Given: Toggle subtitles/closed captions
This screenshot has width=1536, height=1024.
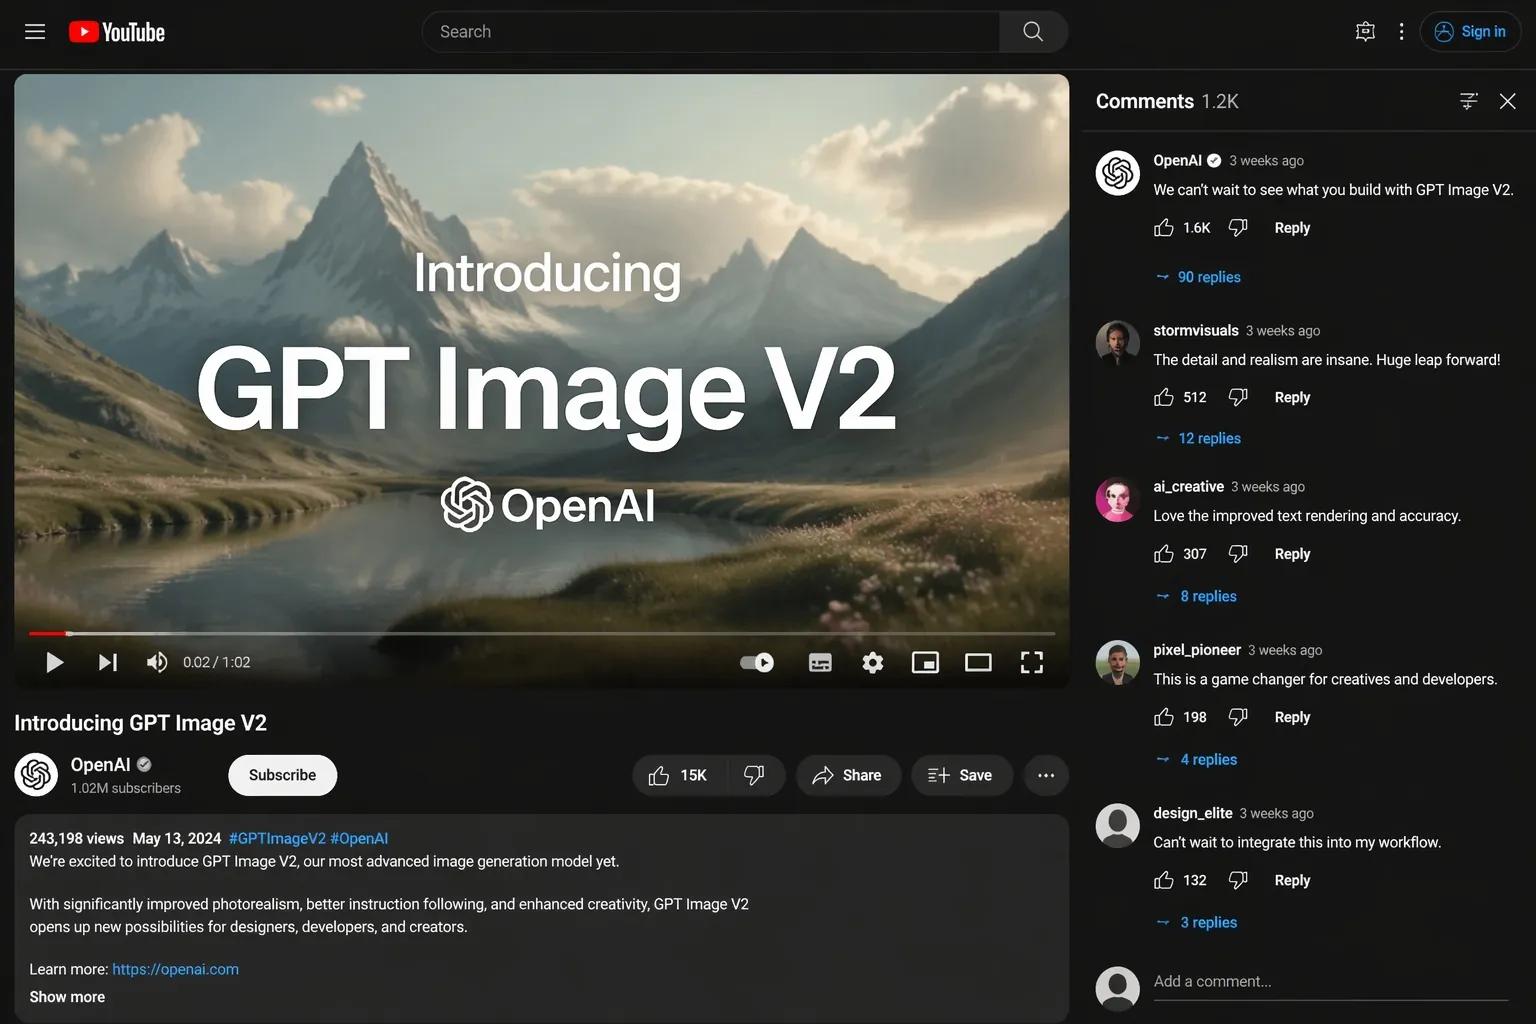Looking at the screenshot, I should point(820,663).
